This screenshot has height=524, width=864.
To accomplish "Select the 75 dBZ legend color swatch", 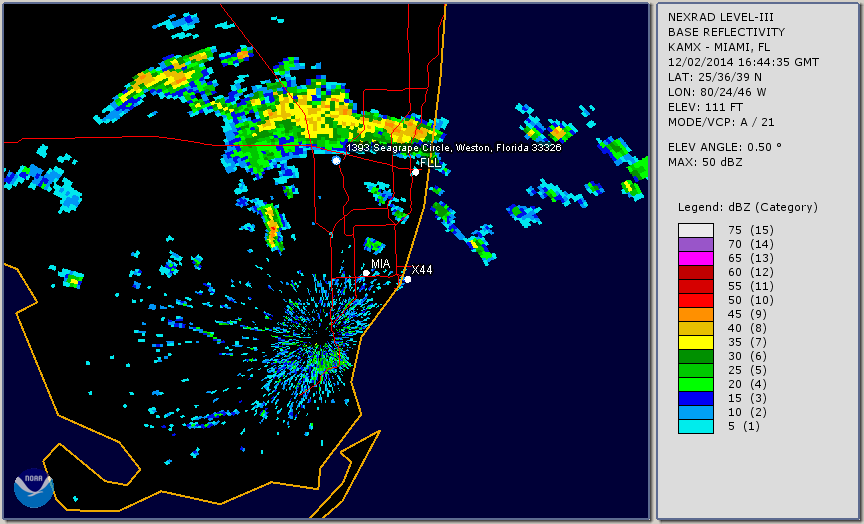I will click(696, 230).
